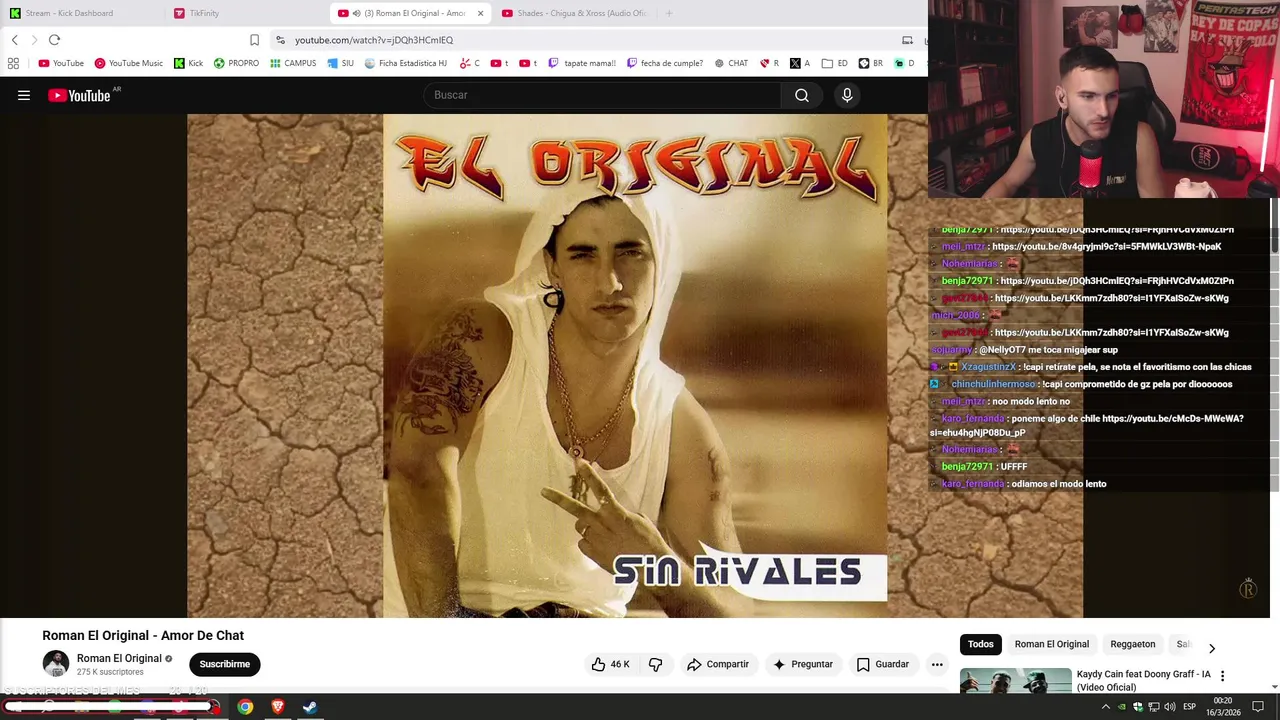Open the Kaydy Cain feat Doony Graff thumbnail

1015,680
